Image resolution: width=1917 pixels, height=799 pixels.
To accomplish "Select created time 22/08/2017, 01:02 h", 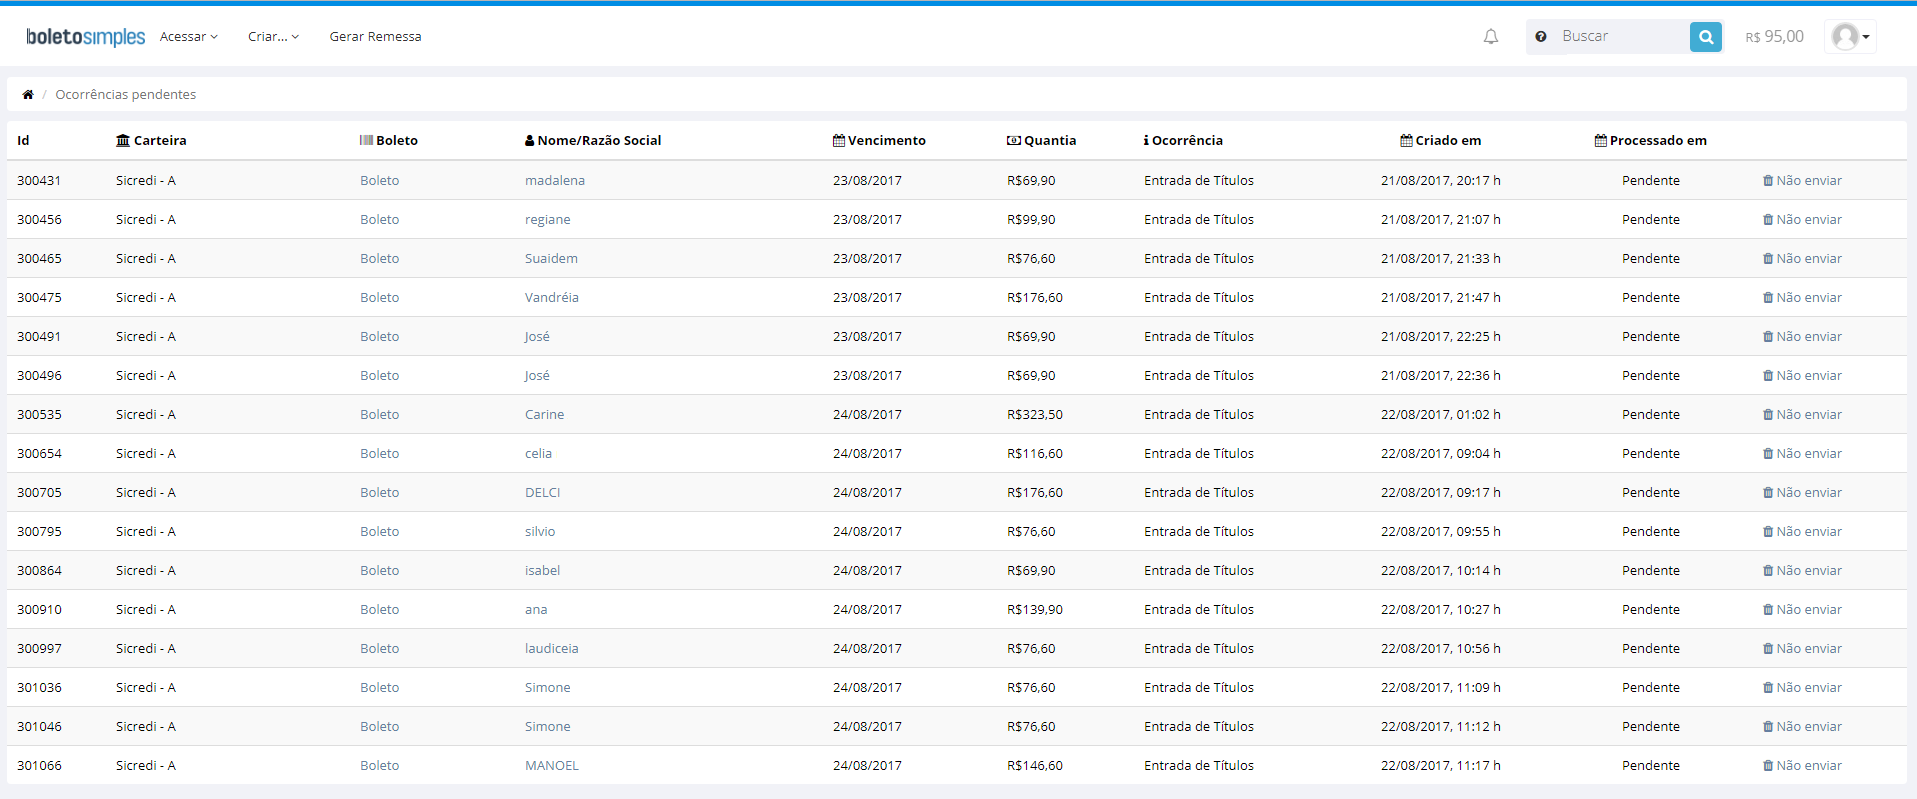I will 1441,415.
